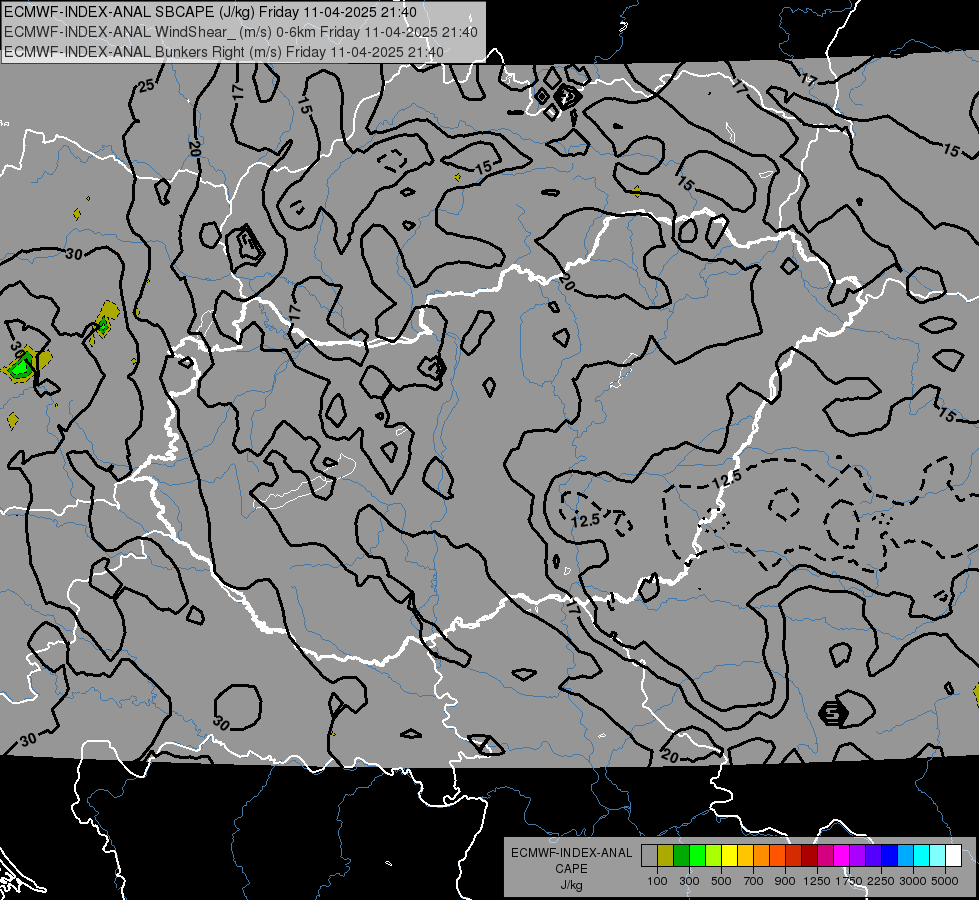This screenshot has height=900, width=979.
Task: Click the gray legend swatch below 100 J/kg
Action: (649, 855)
